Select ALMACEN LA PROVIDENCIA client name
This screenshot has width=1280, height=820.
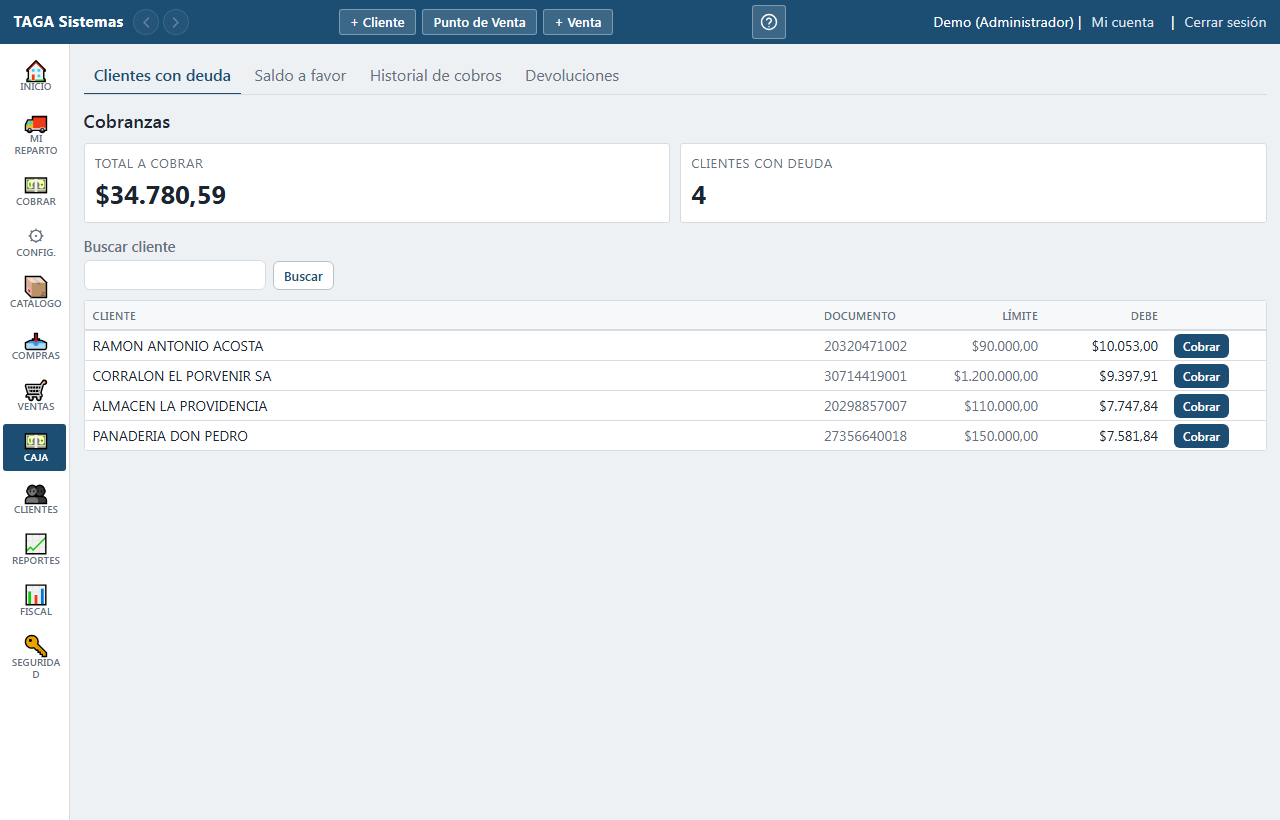point(180,406)
